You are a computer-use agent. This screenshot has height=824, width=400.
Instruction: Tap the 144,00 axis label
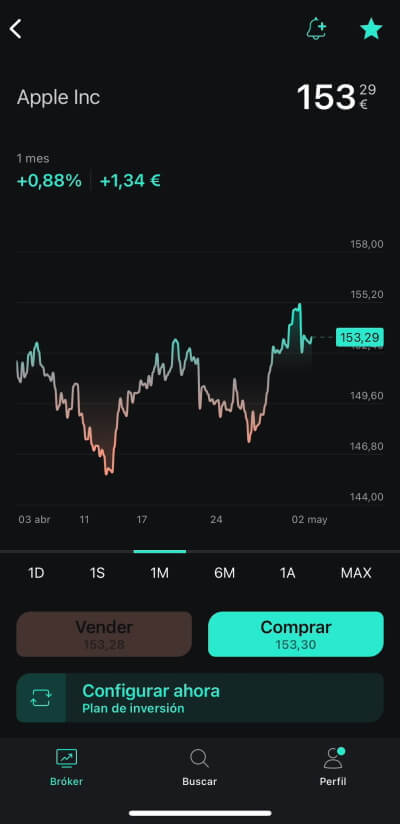pos(367,497)
